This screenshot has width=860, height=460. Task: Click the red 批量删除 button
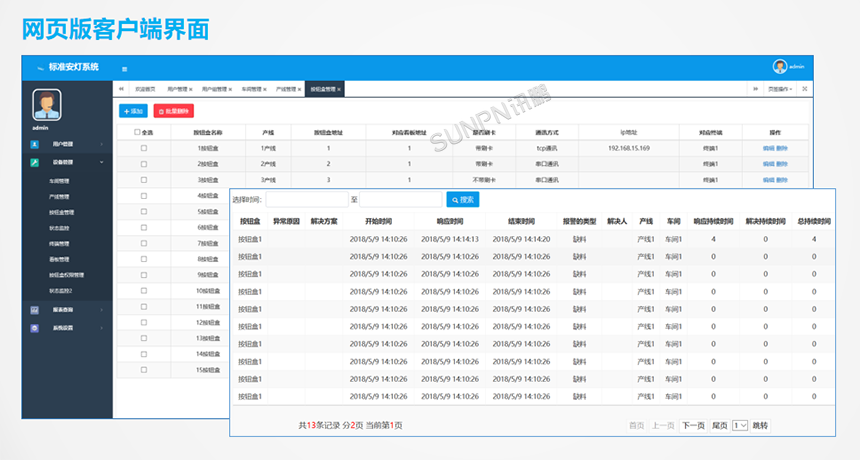click(174, 111)
